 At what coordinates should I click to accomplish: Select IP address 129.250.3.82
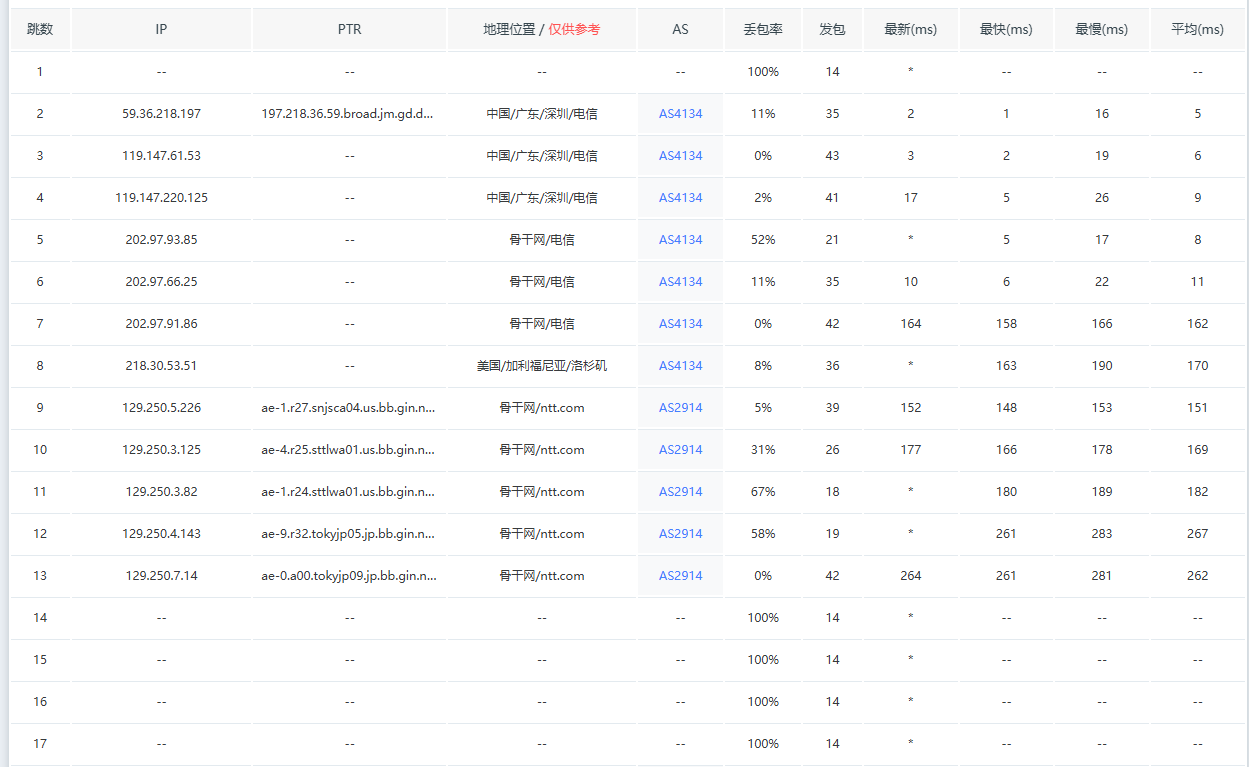click(161, 492)
